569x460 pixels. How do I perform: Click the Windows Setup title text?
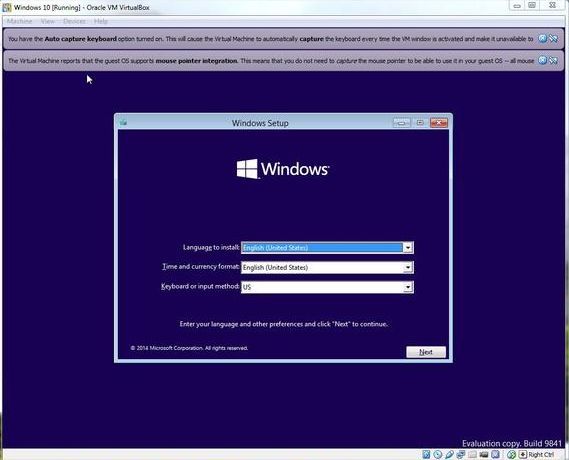[x=260, y=123]
